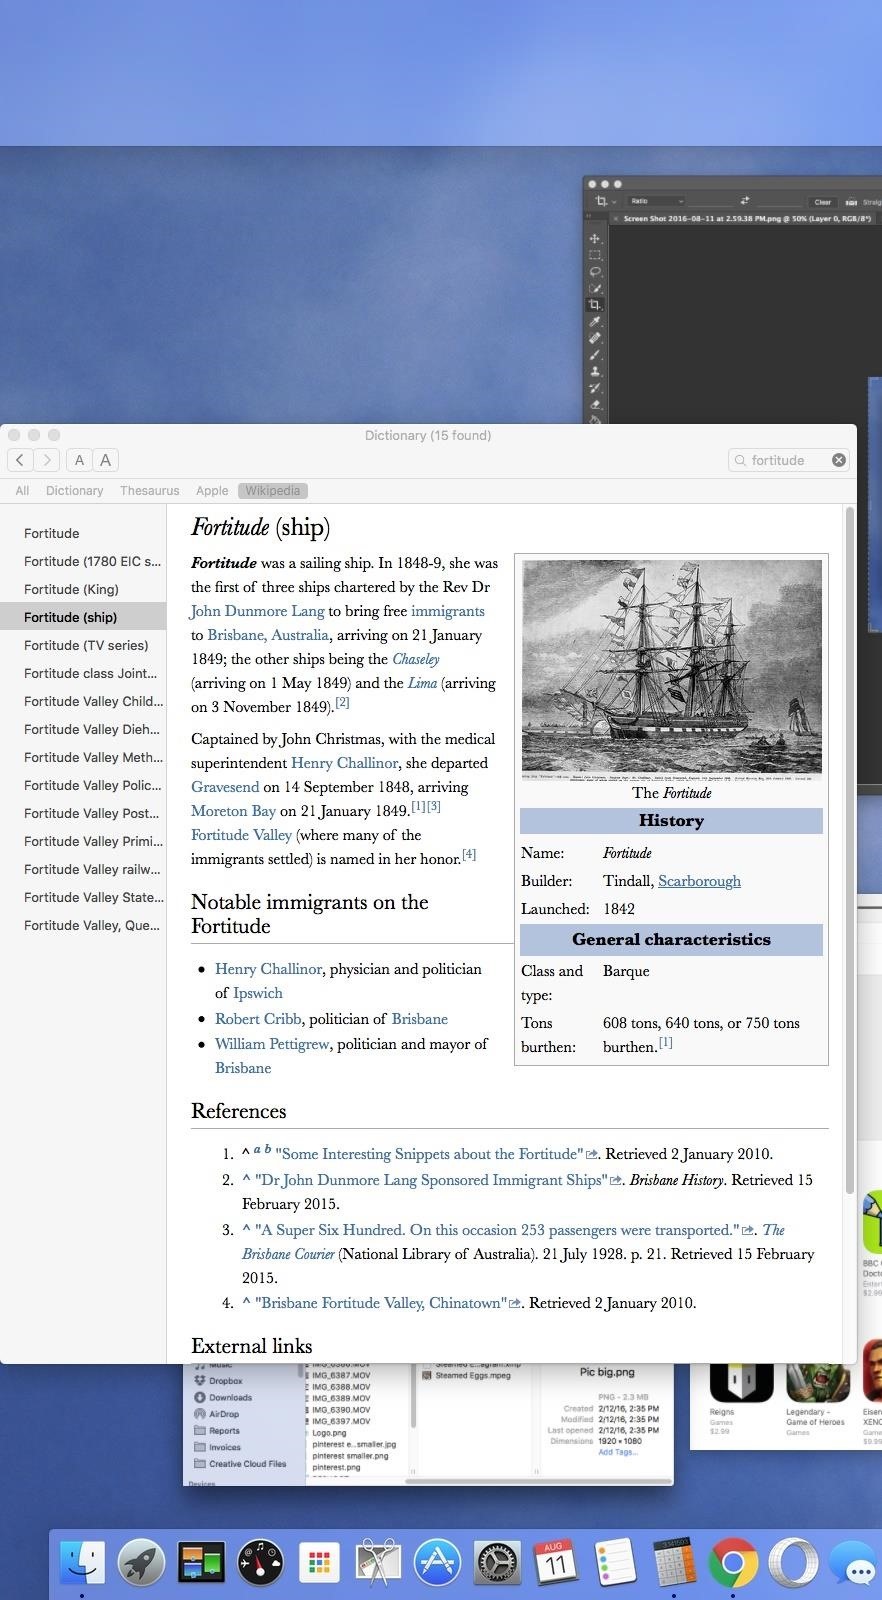Image resolution: width=882 pixels, height=1600 pixels.
Task: Open the scissors screenshot app in the Dock
Action: coord(378,1561)
